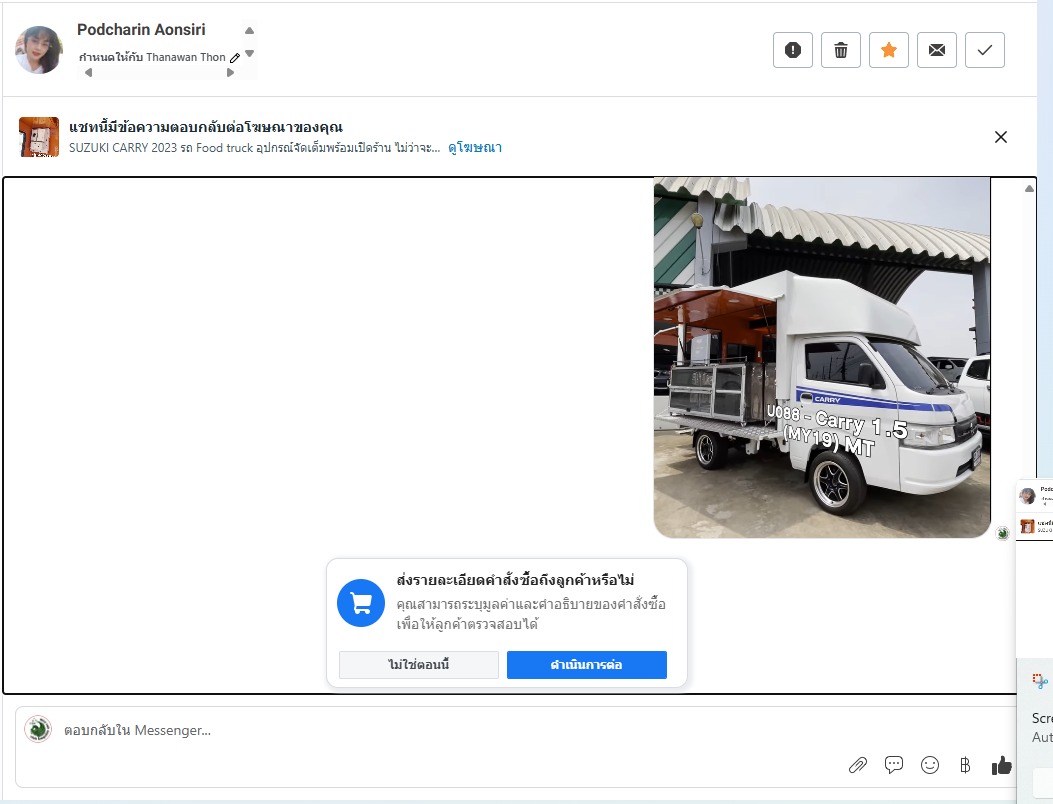Screen dimensions: 1053x804
Task: Click the header's left scroll arrow
Action: click(88, 73)
